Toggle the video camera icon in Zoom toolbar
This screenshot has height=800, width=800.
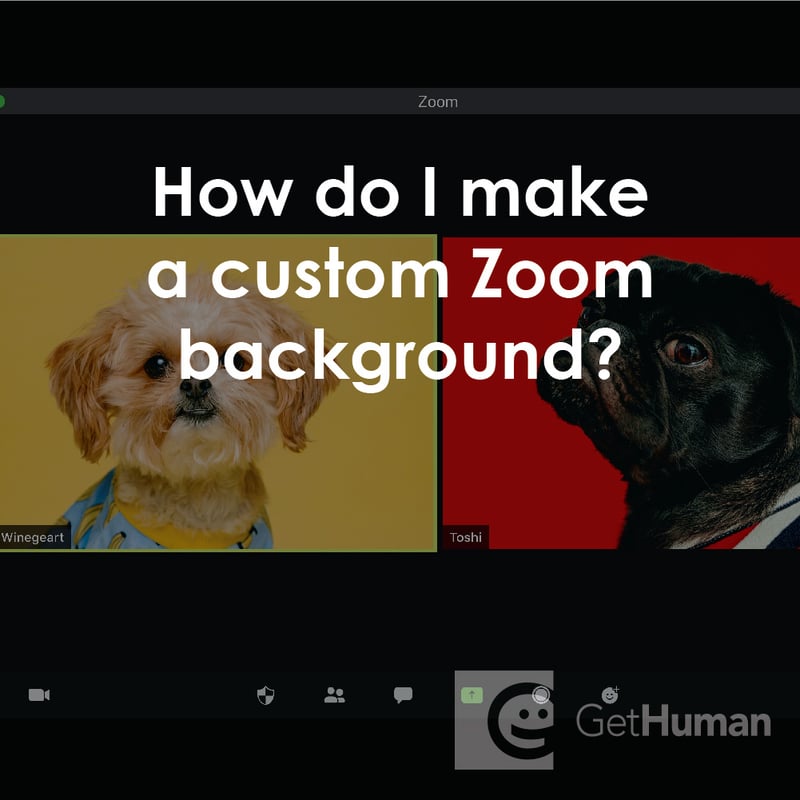[x=39, y=695]
